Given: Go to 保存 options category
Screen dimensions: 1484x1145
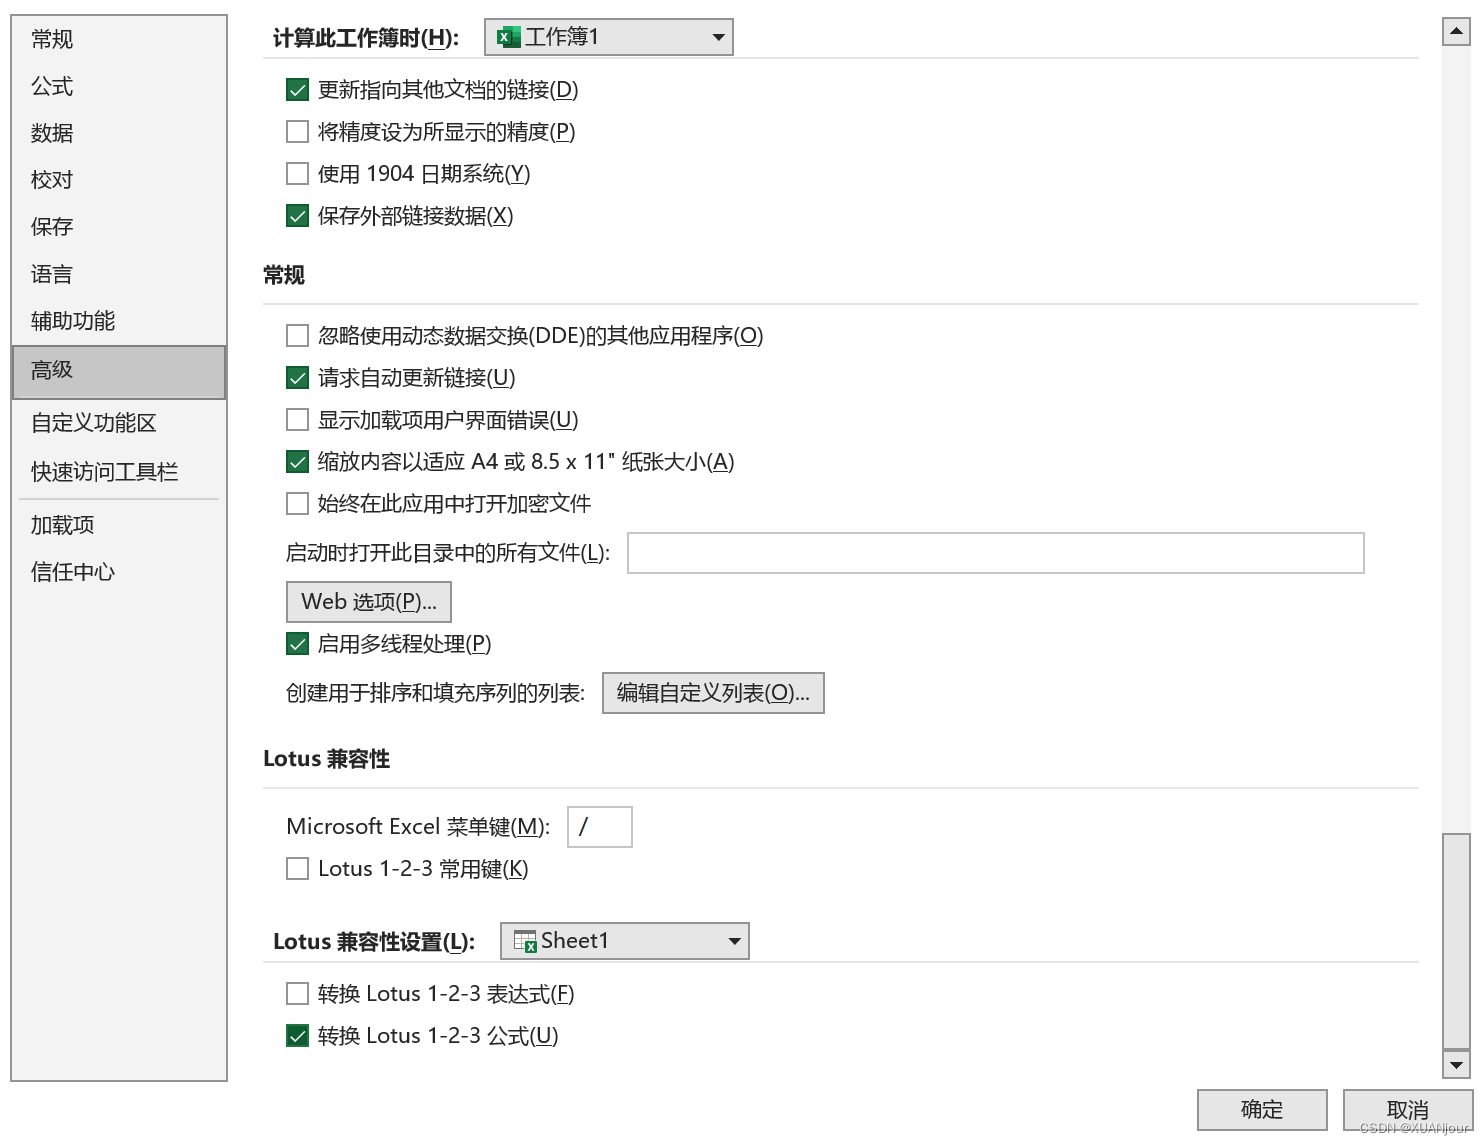Looking at the screenshot, I should coord(119,227).
